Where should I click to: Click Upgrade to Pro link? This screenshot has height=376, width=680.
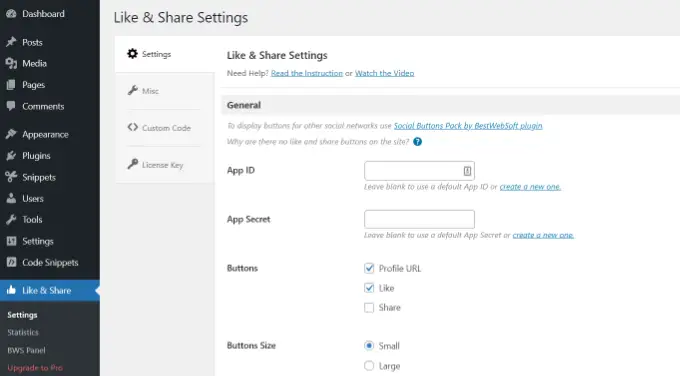35,368
